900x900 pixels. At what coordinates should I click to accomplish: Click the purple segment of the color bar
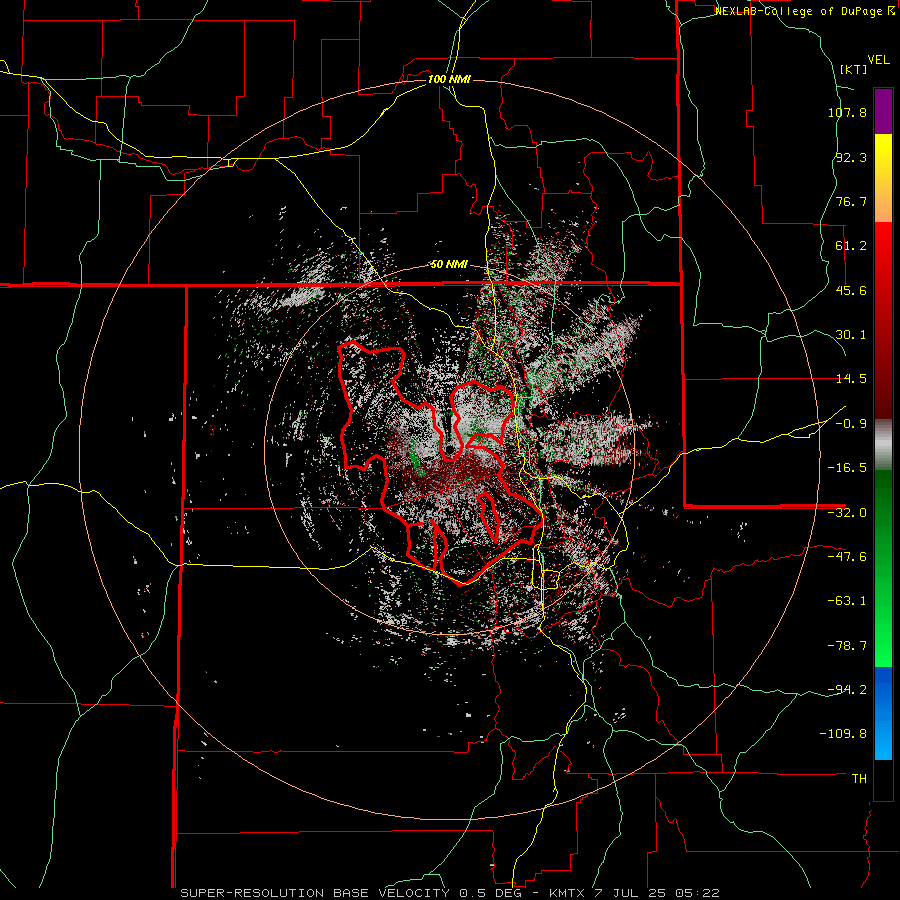pos(883,111)
